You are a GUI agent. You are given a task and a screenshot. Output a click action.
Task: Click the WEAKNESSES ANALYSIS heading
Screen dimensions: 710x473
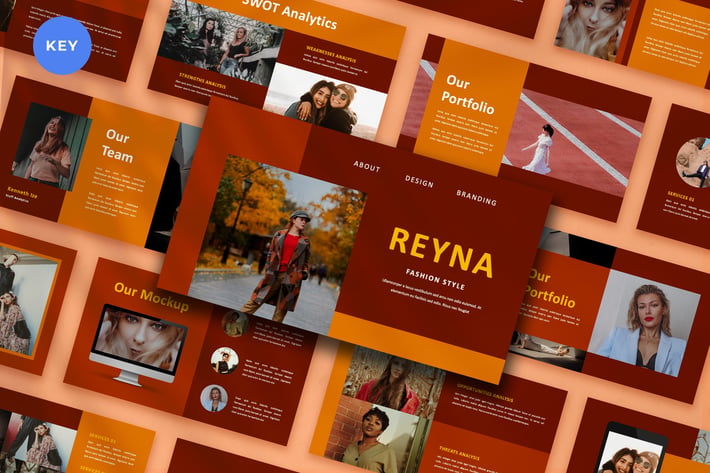331,54
